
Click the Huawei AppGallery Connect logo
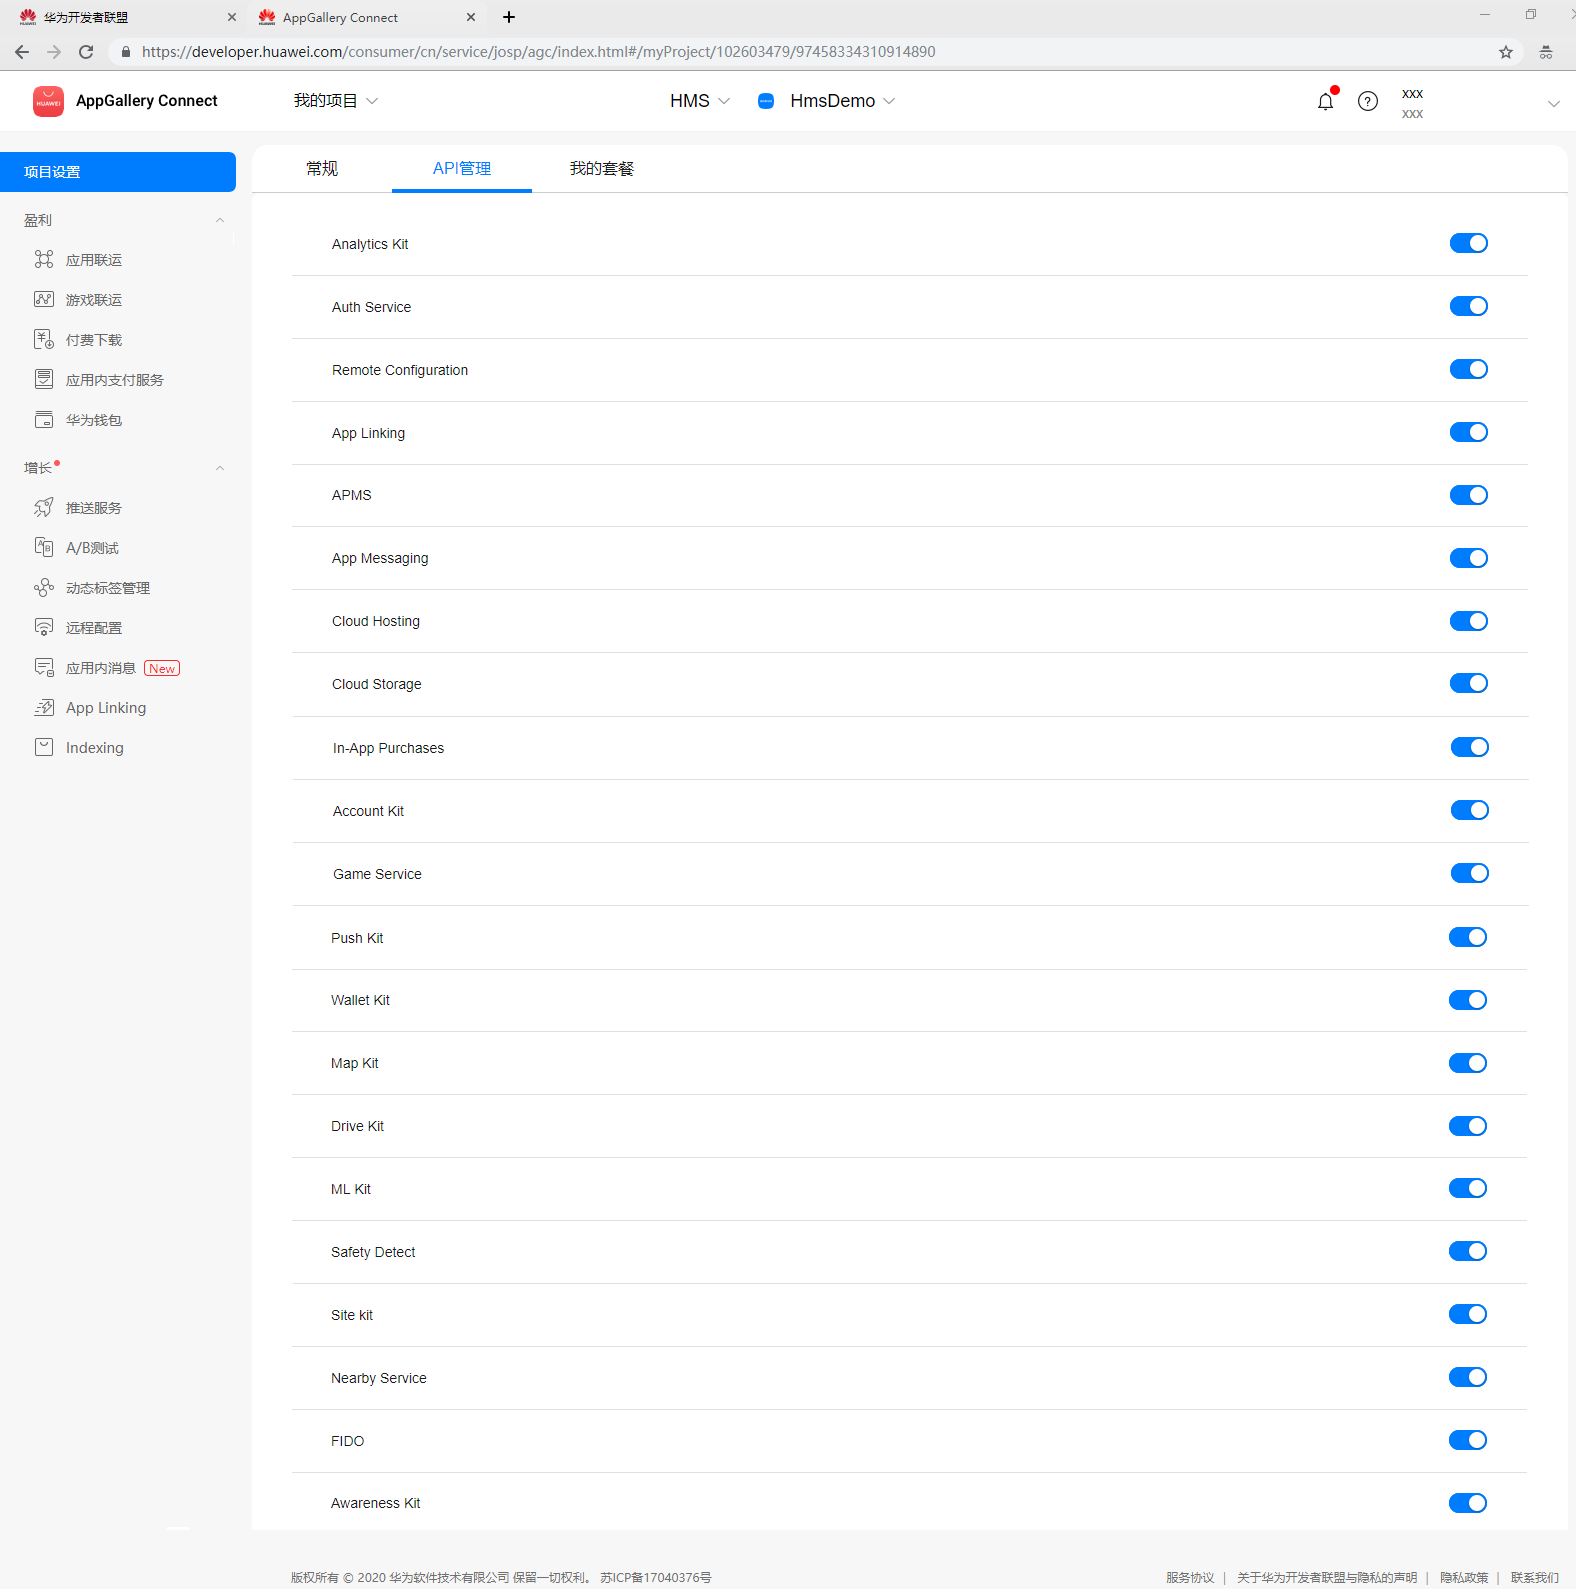[48, 101]
